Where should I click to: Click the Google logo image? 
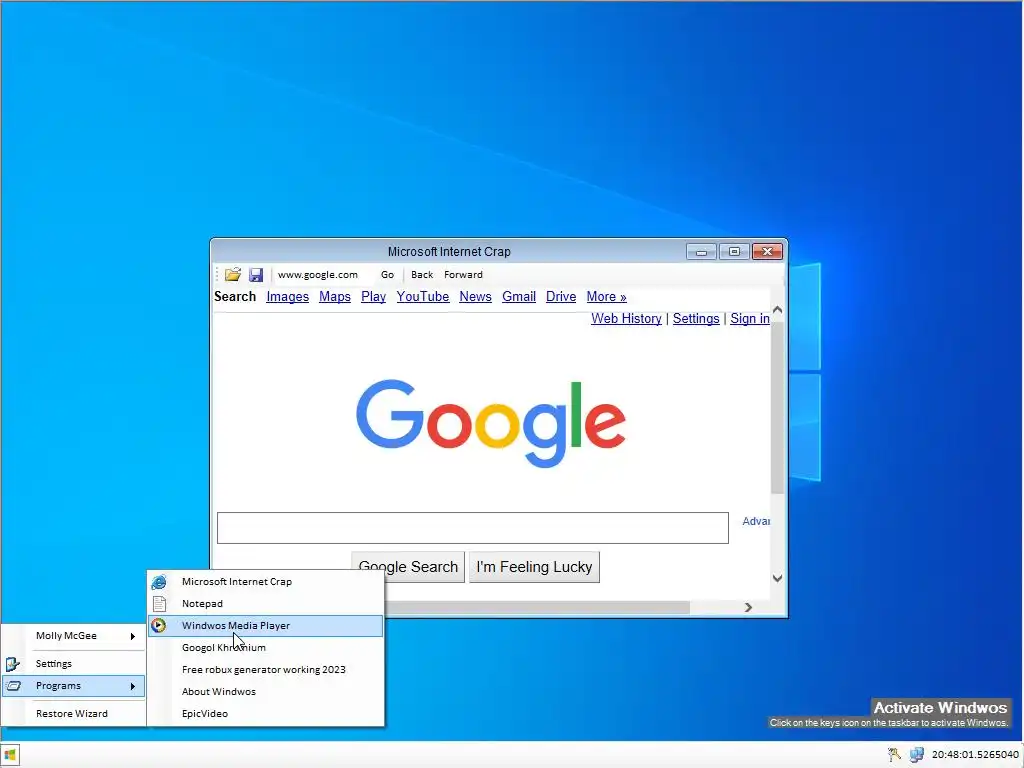pos(491,423)
